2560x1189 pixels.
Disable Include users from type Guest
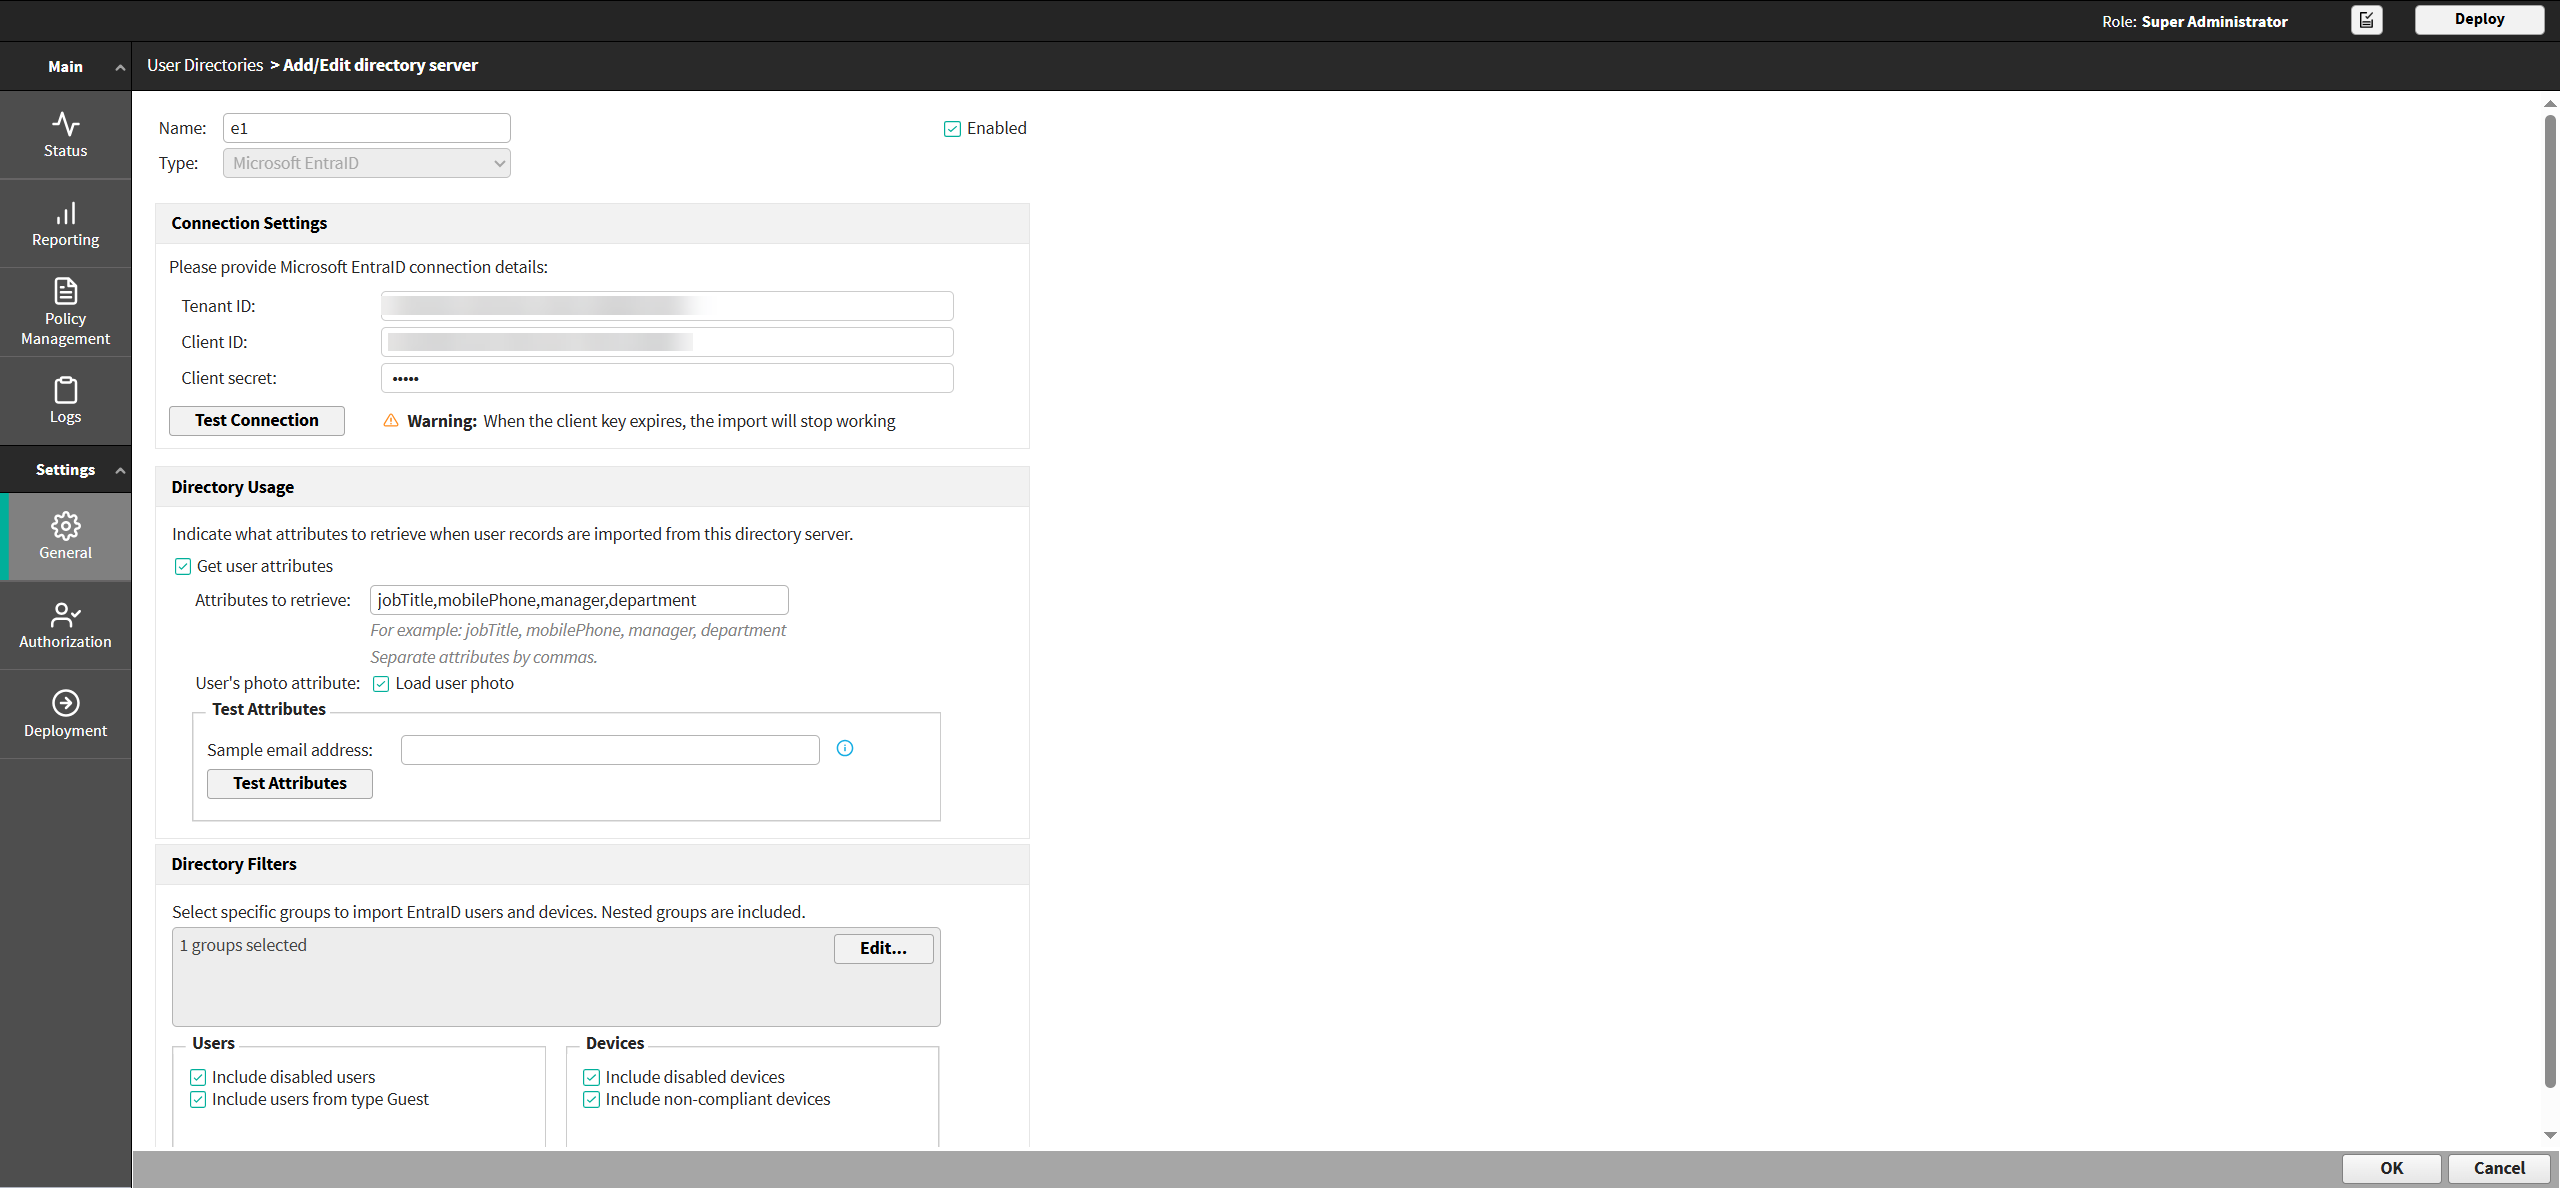[198, 1100]
